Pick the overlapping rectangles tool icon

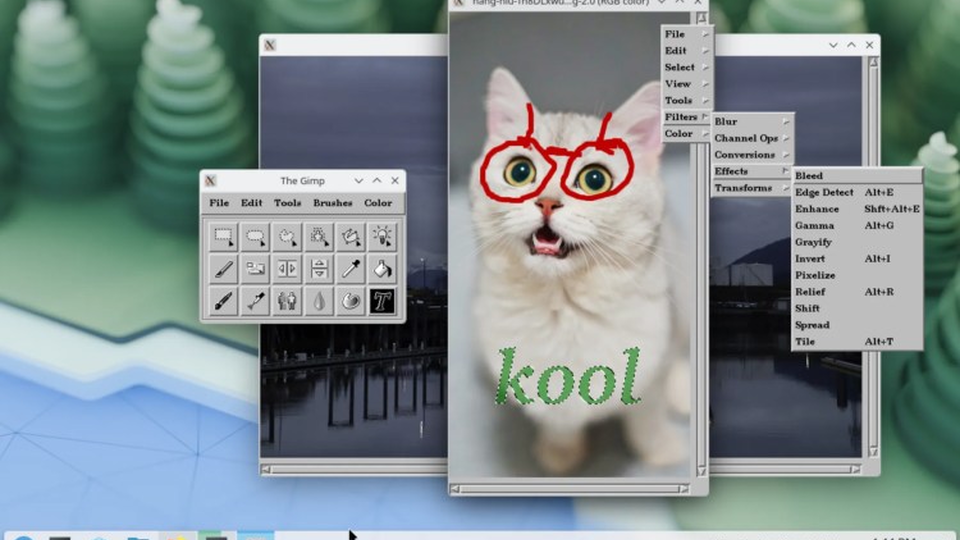[x=255, y=269]
